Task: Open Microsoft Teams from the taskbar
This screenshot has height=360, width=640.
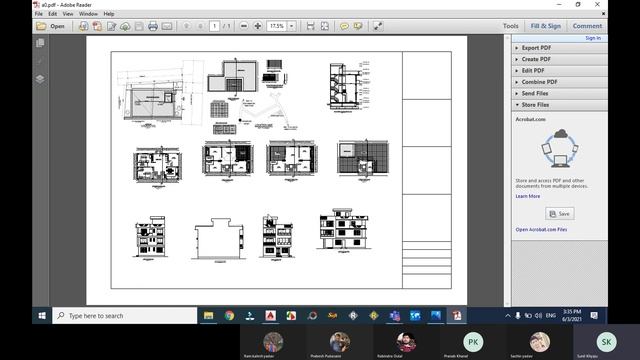Action: 395,316
